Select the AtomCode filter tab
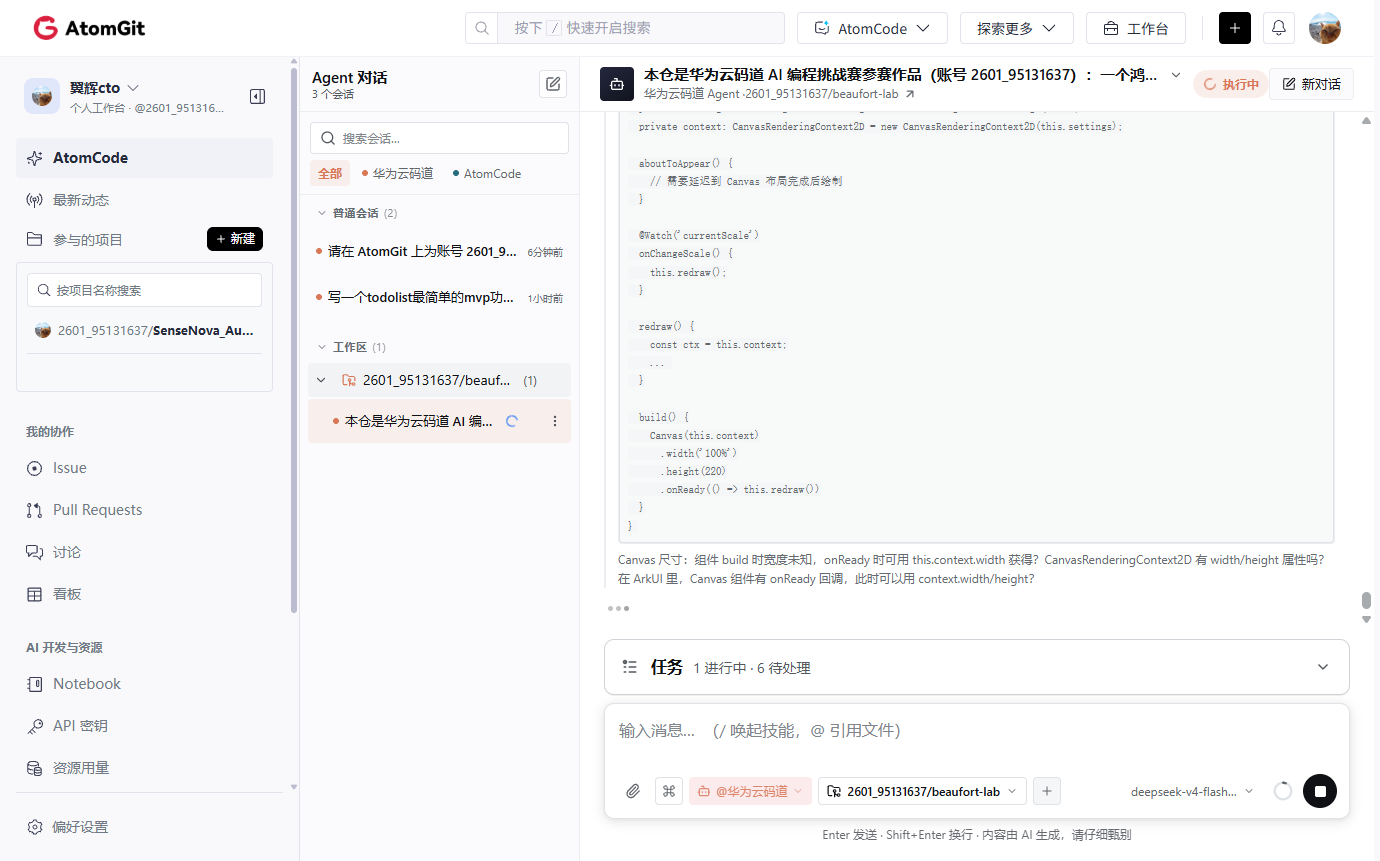This screenshot has width=1380, height=861. tap(487, 173)
